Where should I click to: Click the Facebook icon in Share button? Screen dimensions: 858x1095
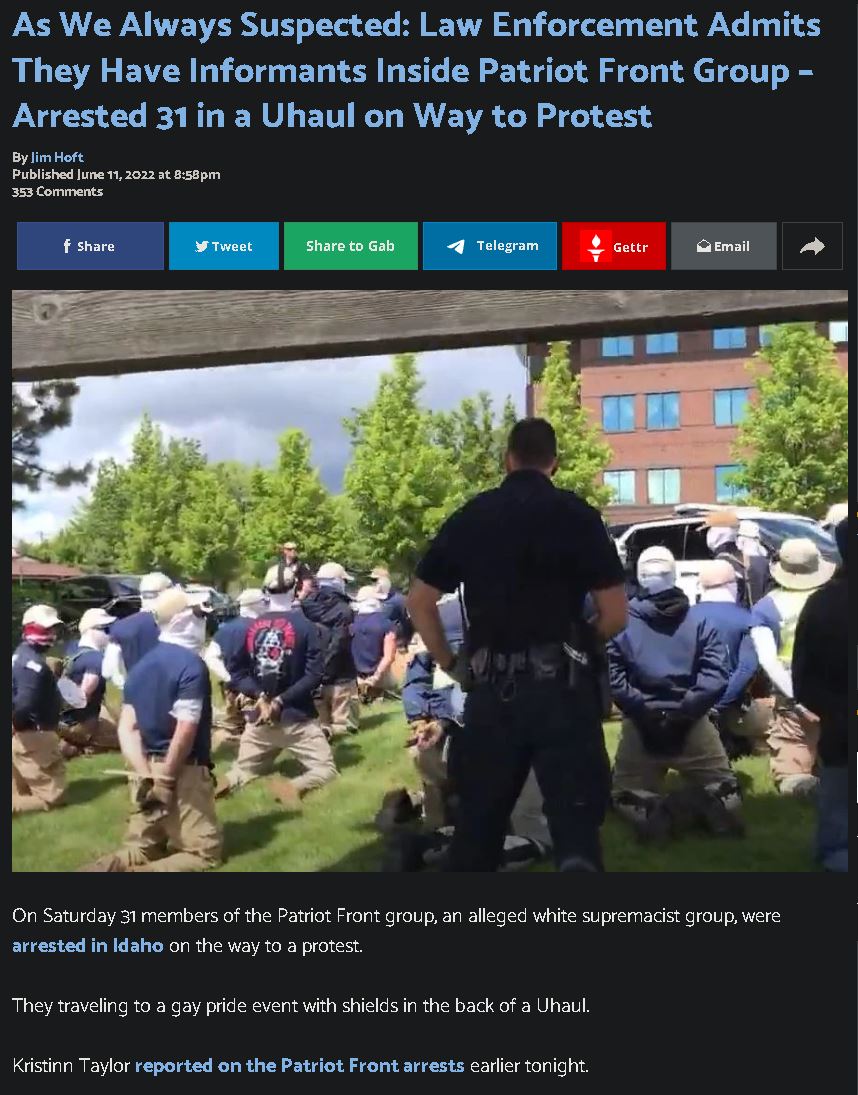(x=67, y=246)
